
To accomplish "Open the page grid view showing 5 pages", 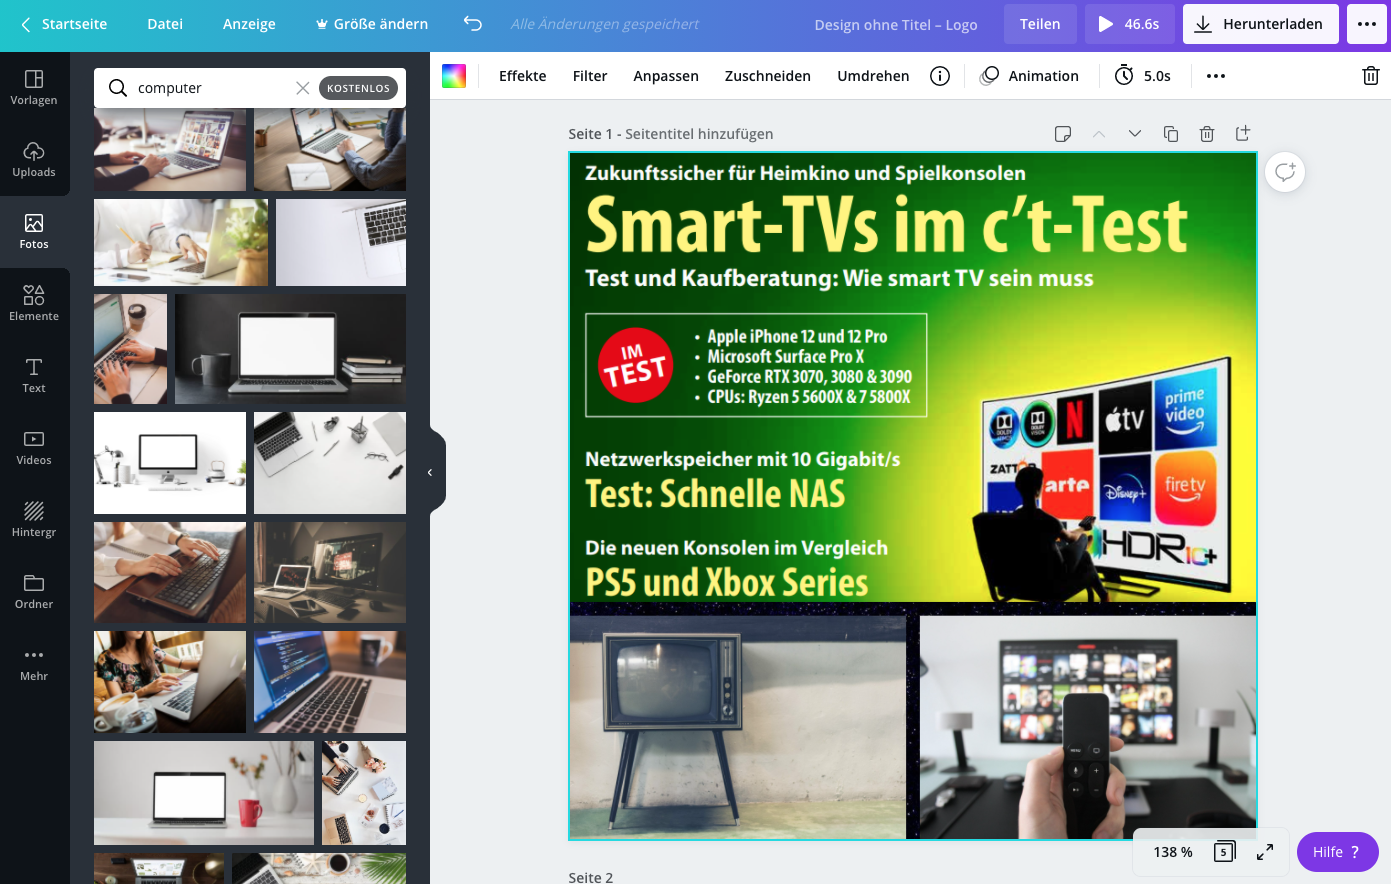I will (x=1224, y=852).
